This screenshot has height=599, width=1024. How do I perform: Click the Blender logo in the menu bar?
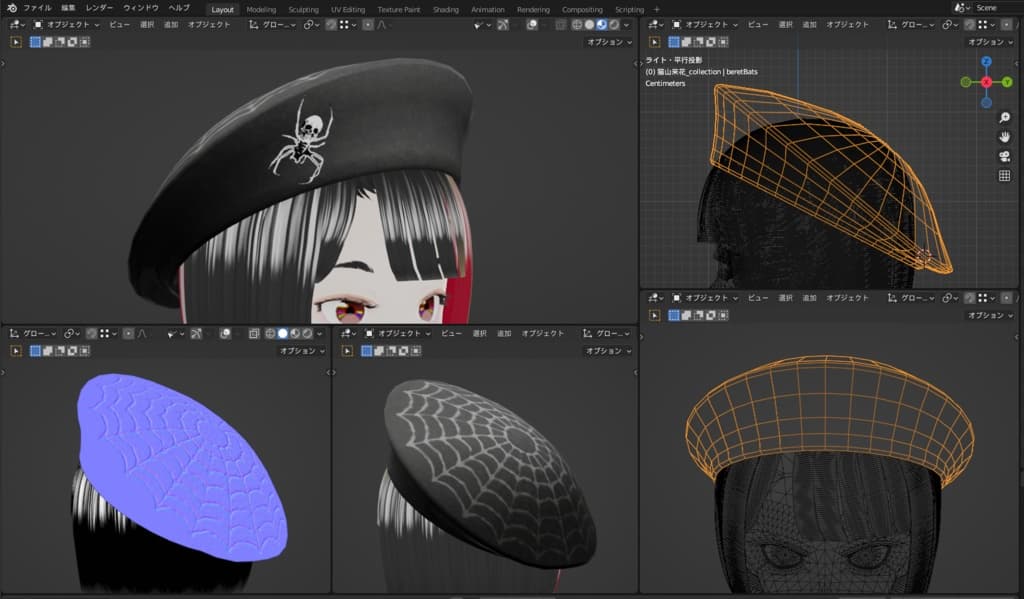[x=11, y=8]
